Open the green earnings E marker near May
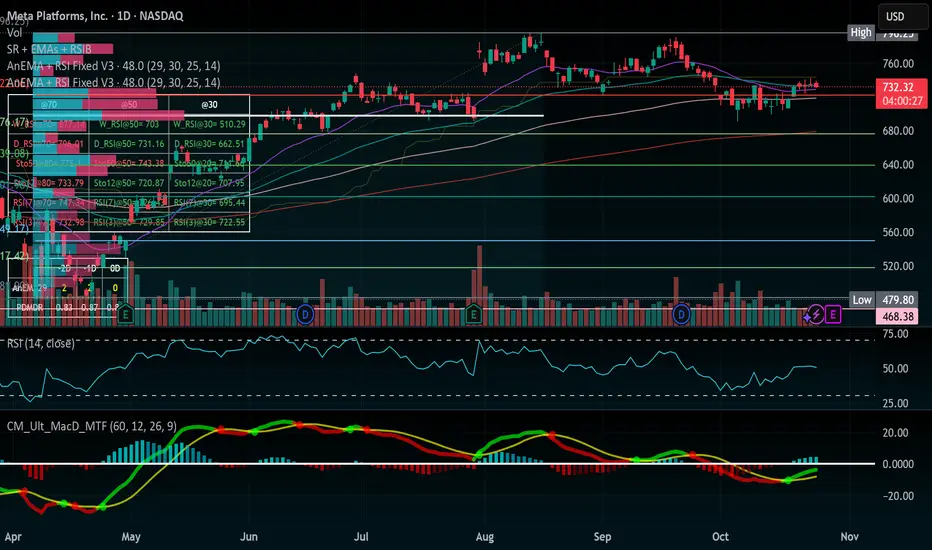This screenshot has height=550, width=932. pos(125,314)
